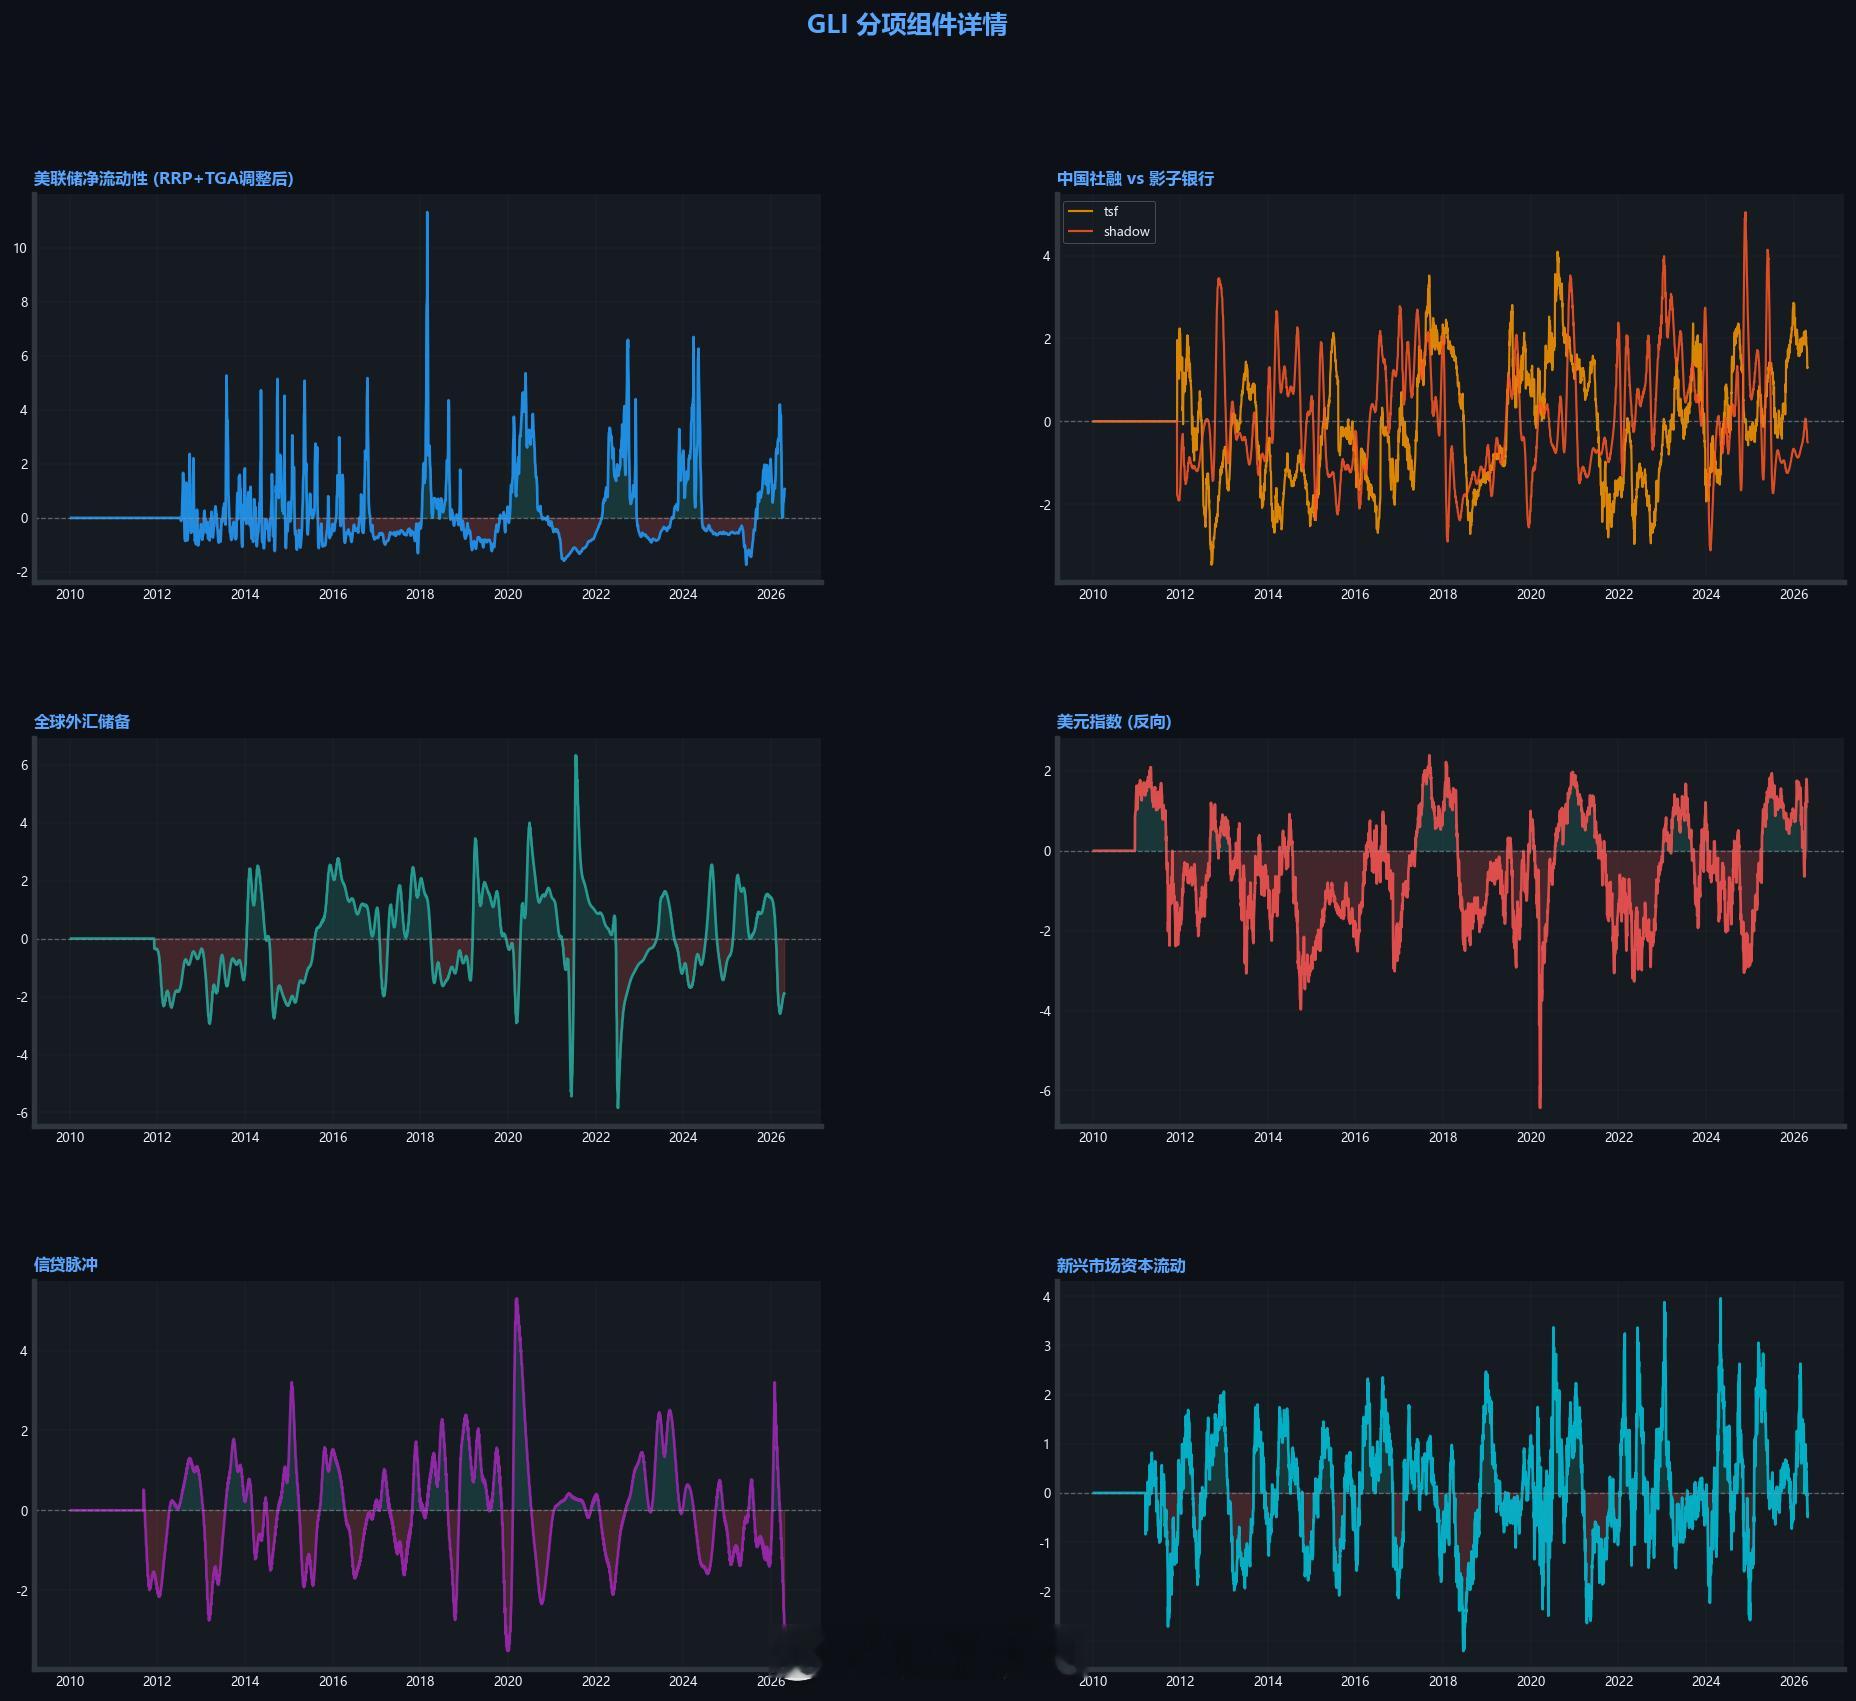Click the 10 y-axis label on Fed liquidity chart
The image size is (1856, 1701).
pos(20,248)
